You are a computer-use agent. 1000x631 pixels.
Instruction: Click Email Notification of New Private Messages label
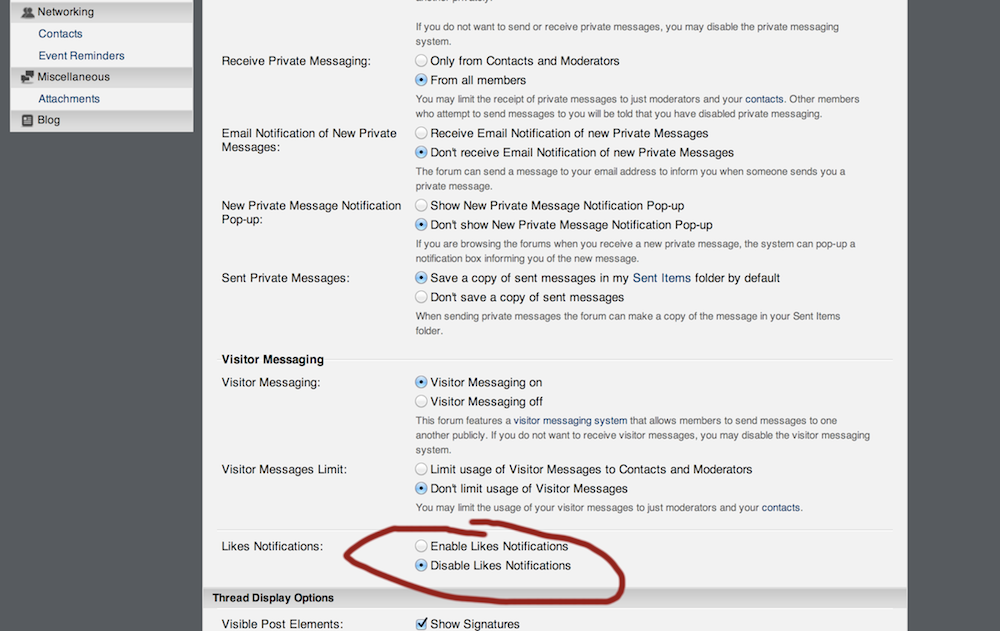[x=309, y=140]
